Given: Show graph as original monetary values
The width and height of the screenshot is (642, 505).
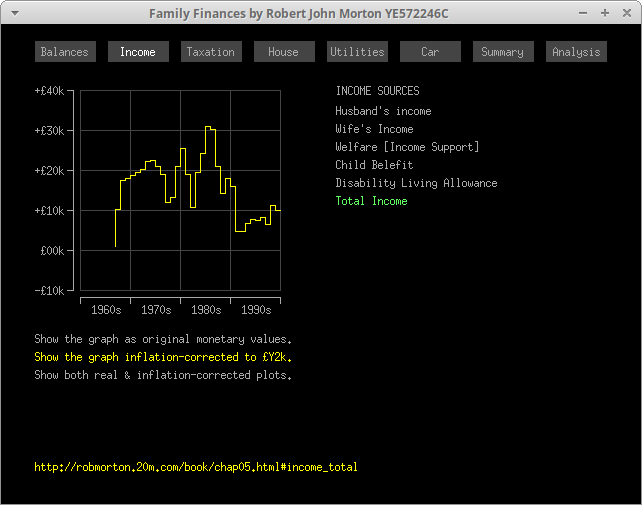Looking at the screenshot, I should pyautogui.click(x=163, y=340).
